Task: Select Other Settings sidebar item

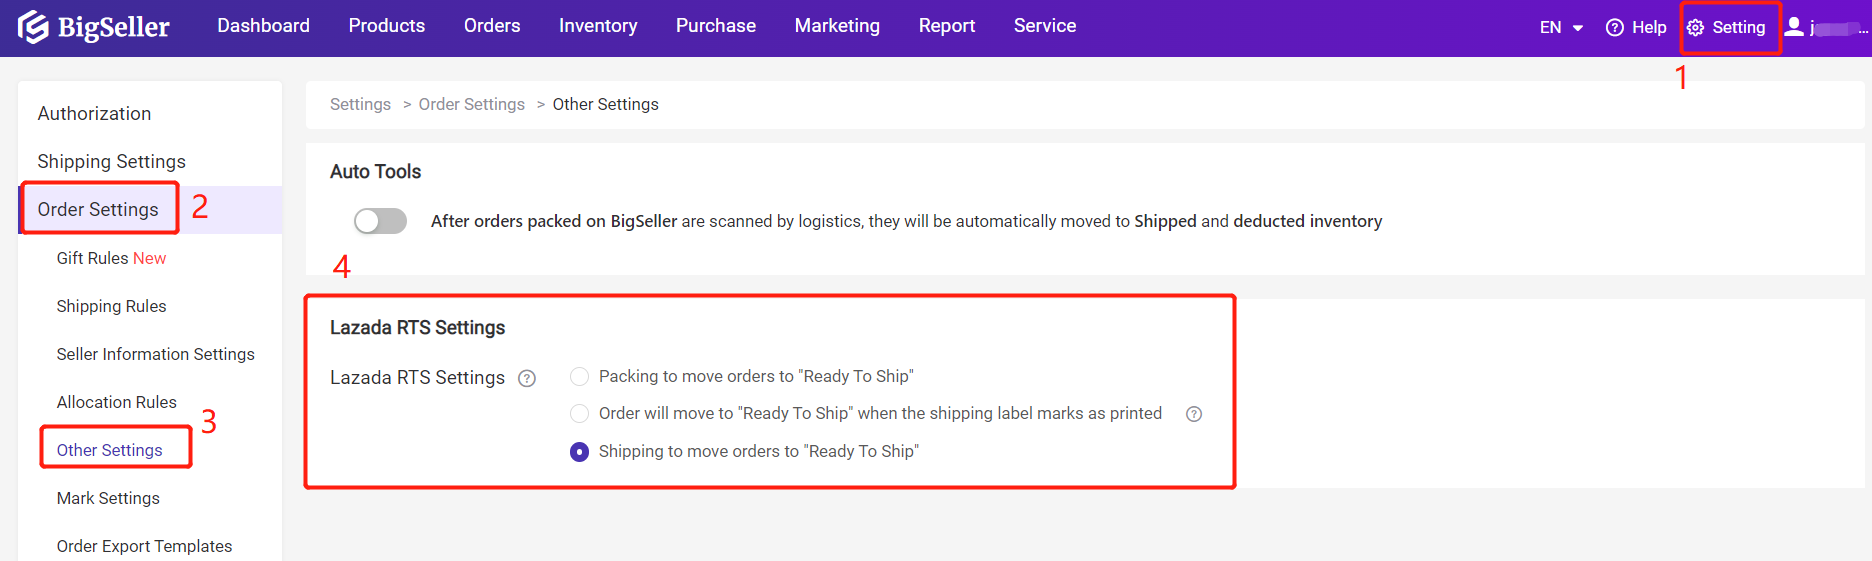Action: tap(109, 450)
